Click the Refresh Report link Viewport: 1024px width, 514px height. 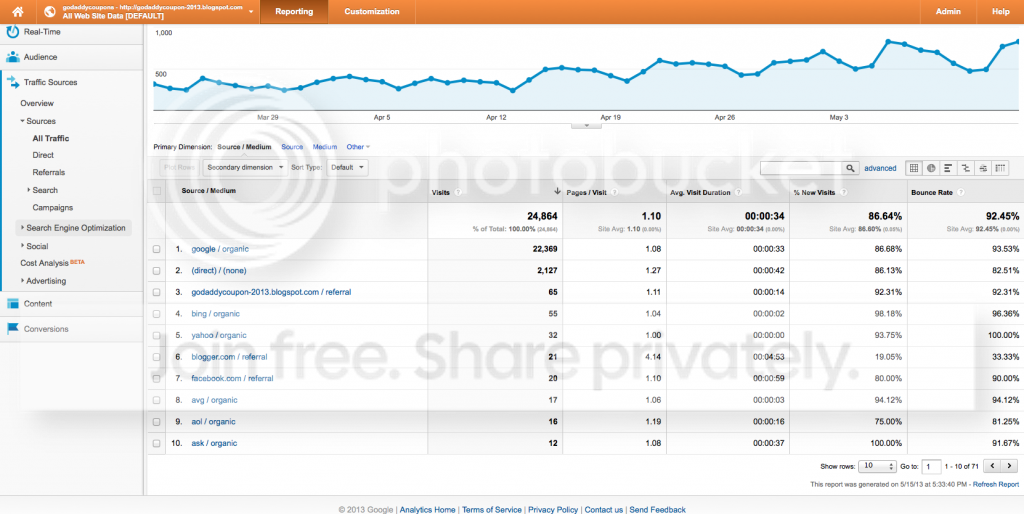pyautogui.click(x=995, y=485)
